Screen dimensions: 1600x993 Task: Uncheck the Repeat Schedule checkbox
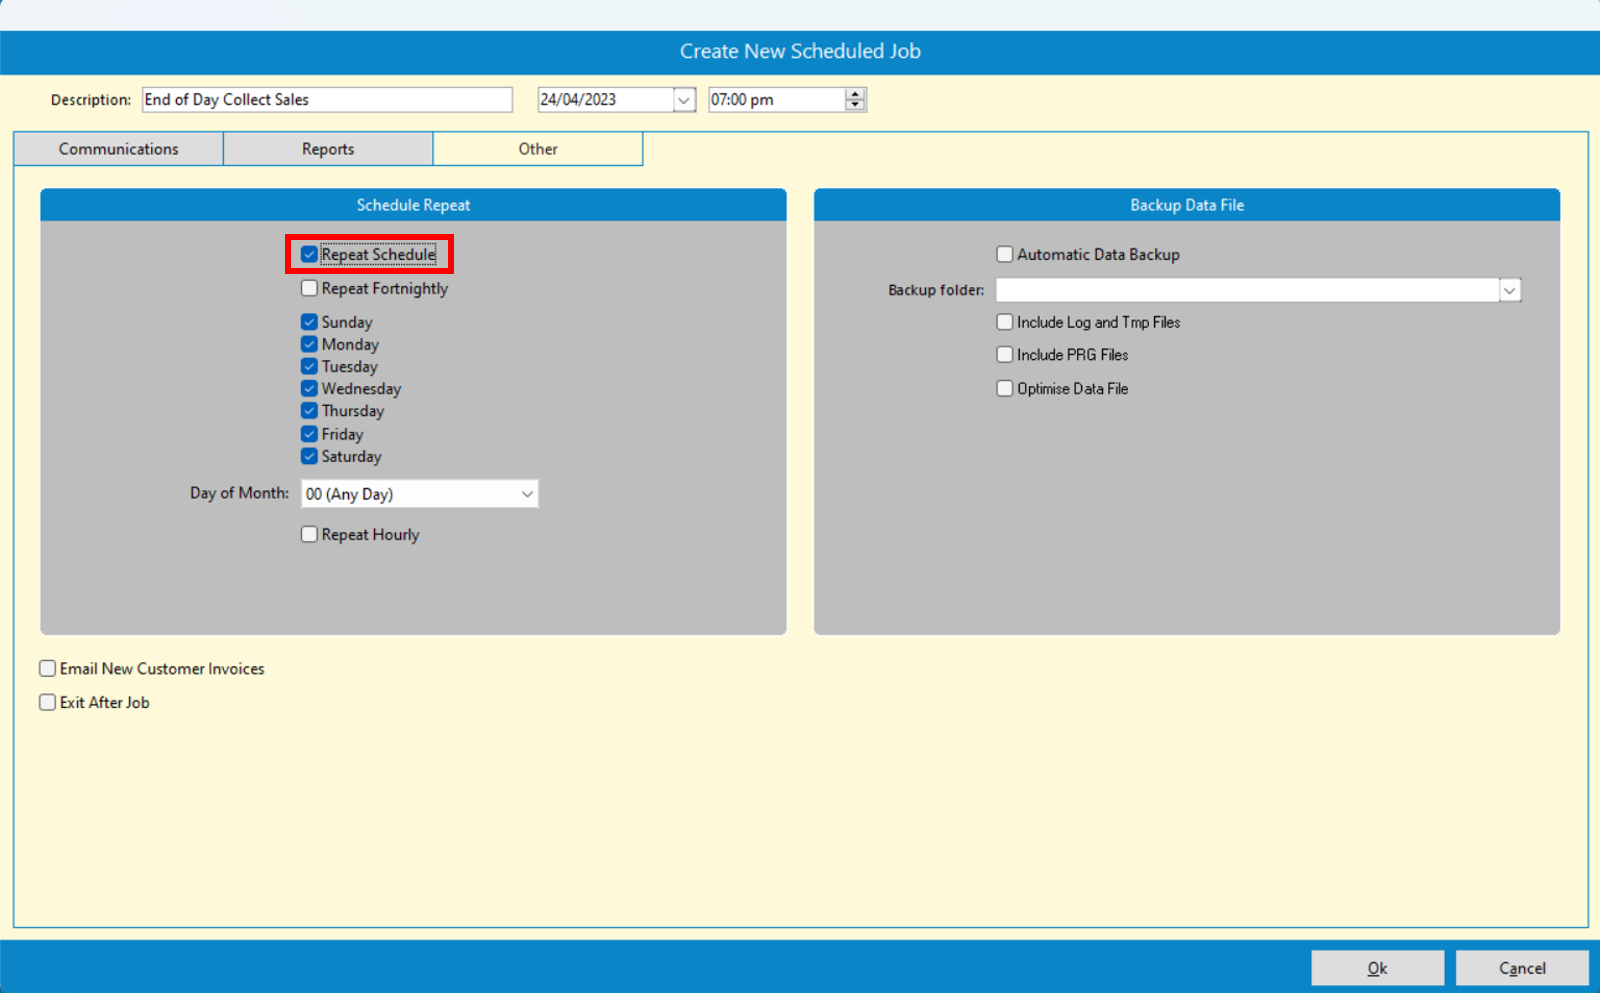tap(310, 255)
